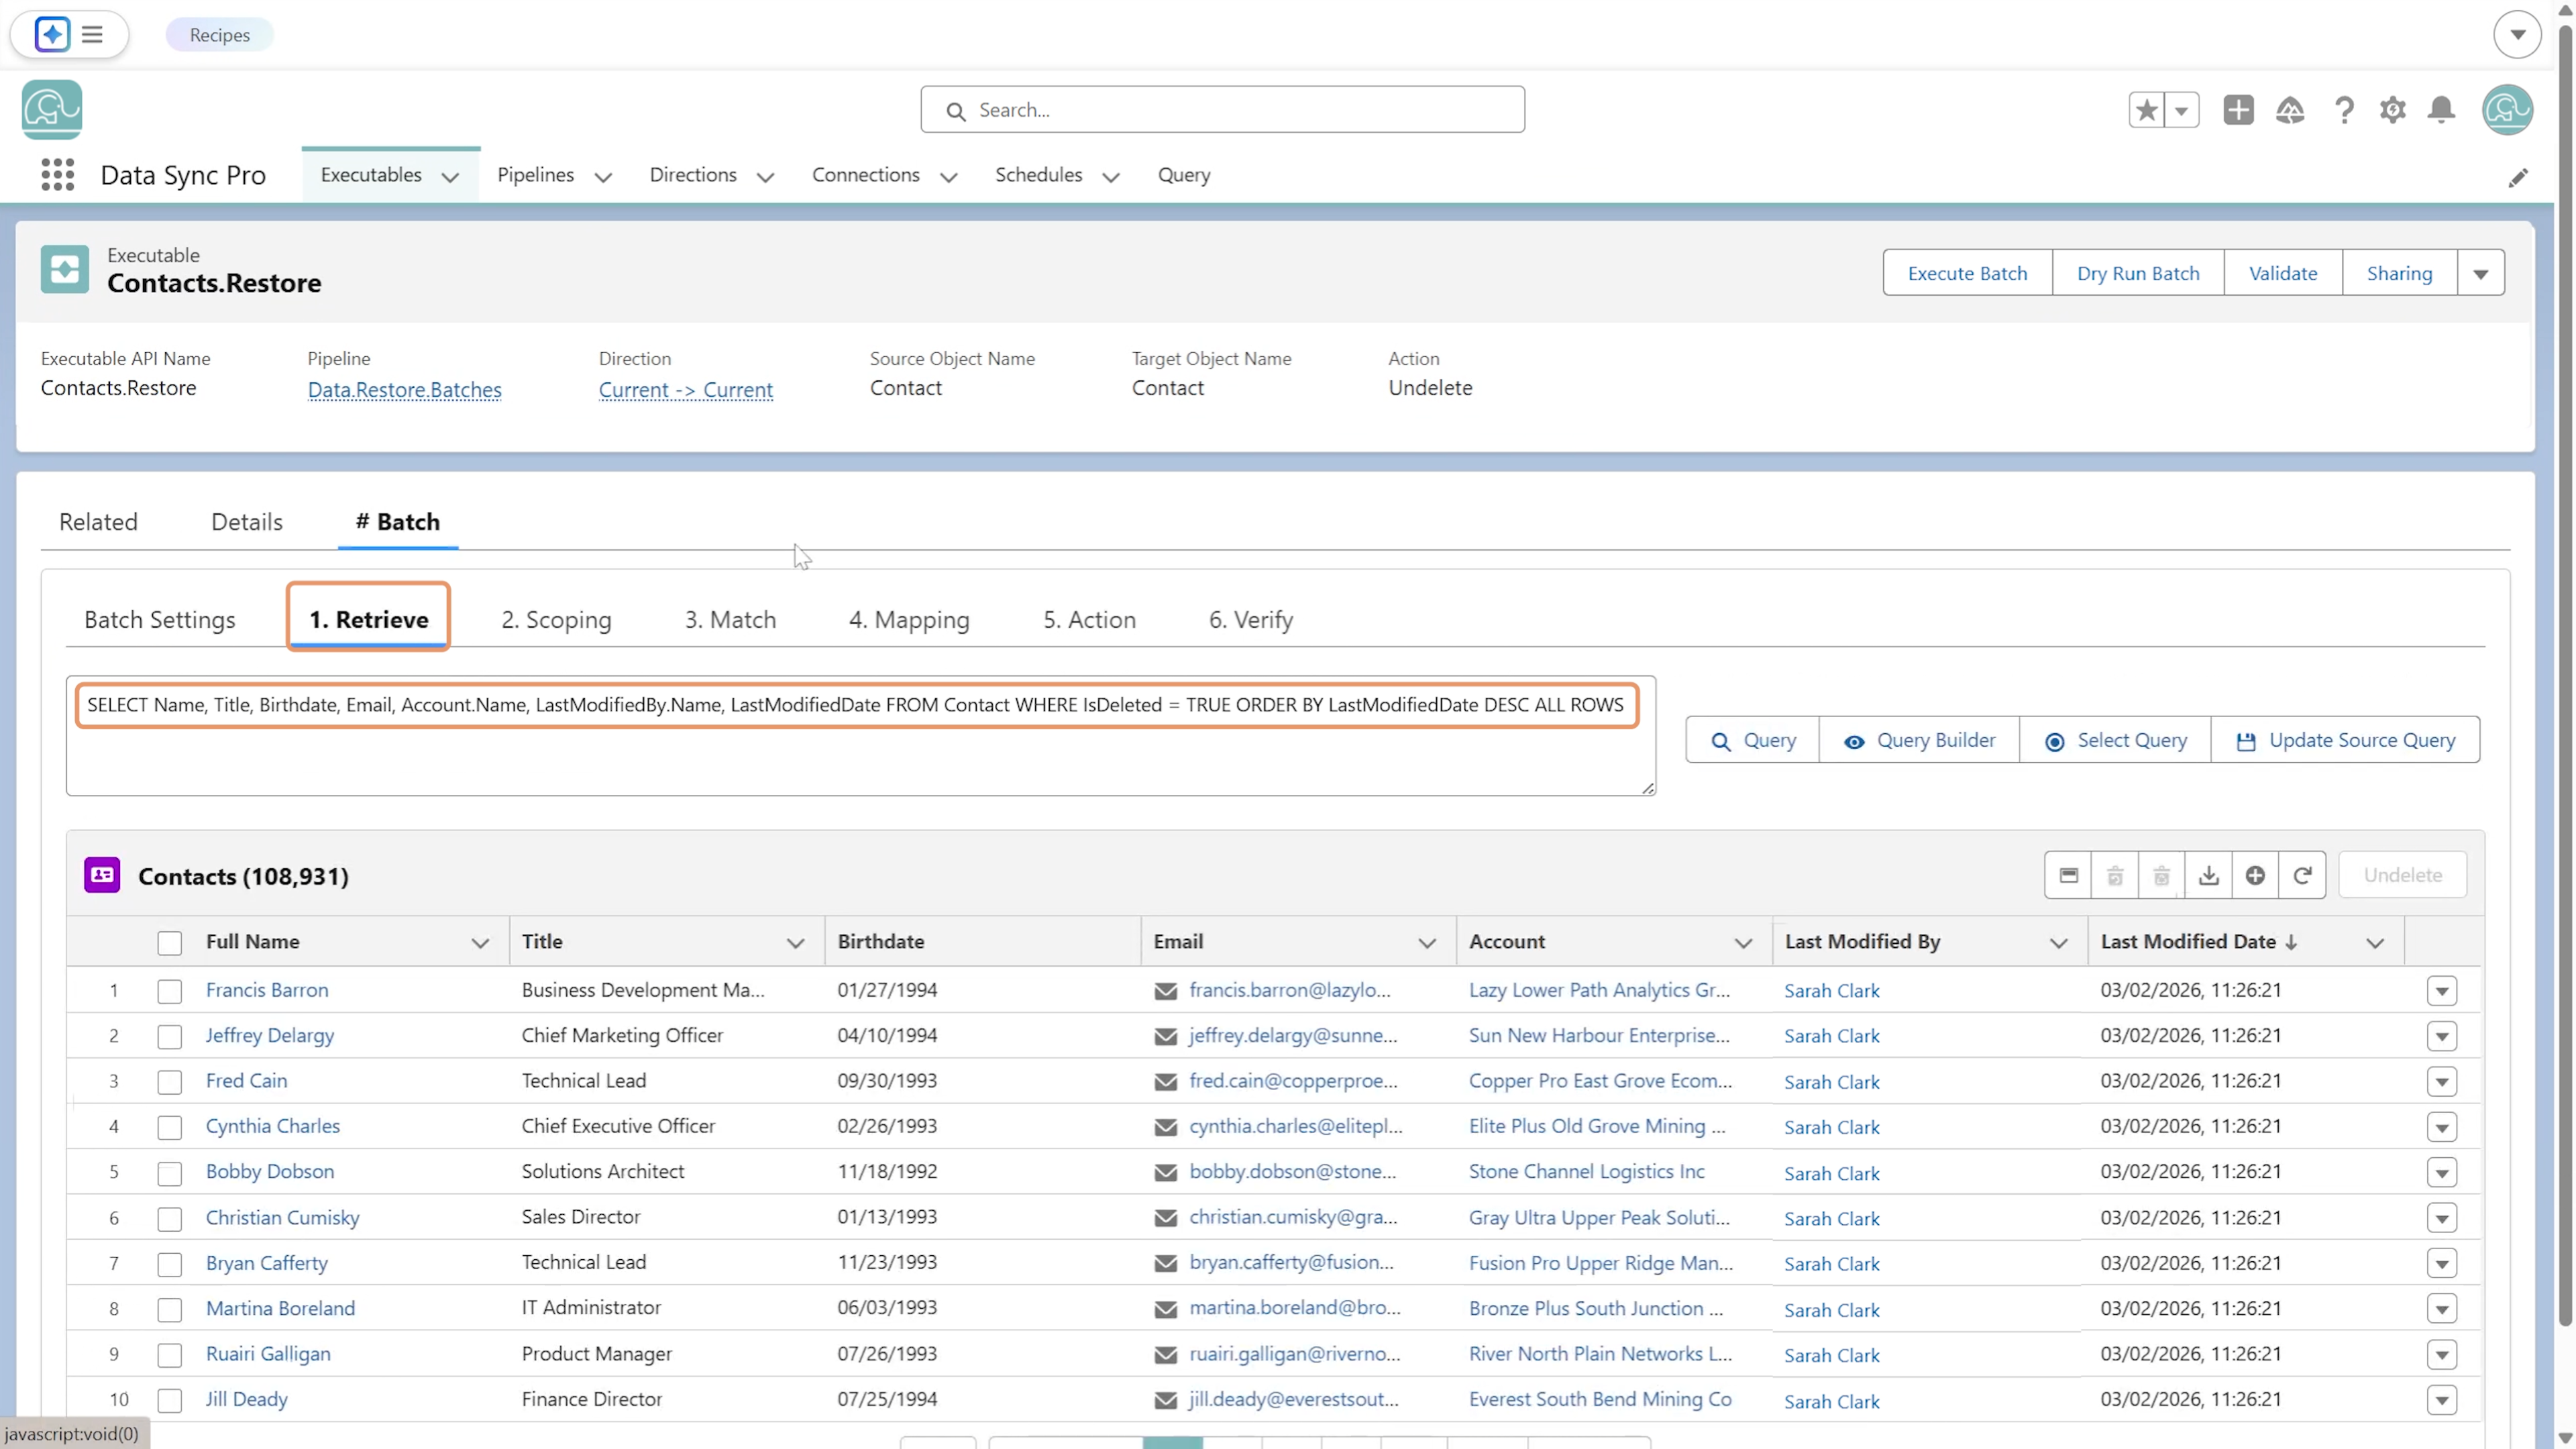Viewport: 2576px width, 1449px height.
Task: Click the purple Contacts list icon
Action: point(102,875)
